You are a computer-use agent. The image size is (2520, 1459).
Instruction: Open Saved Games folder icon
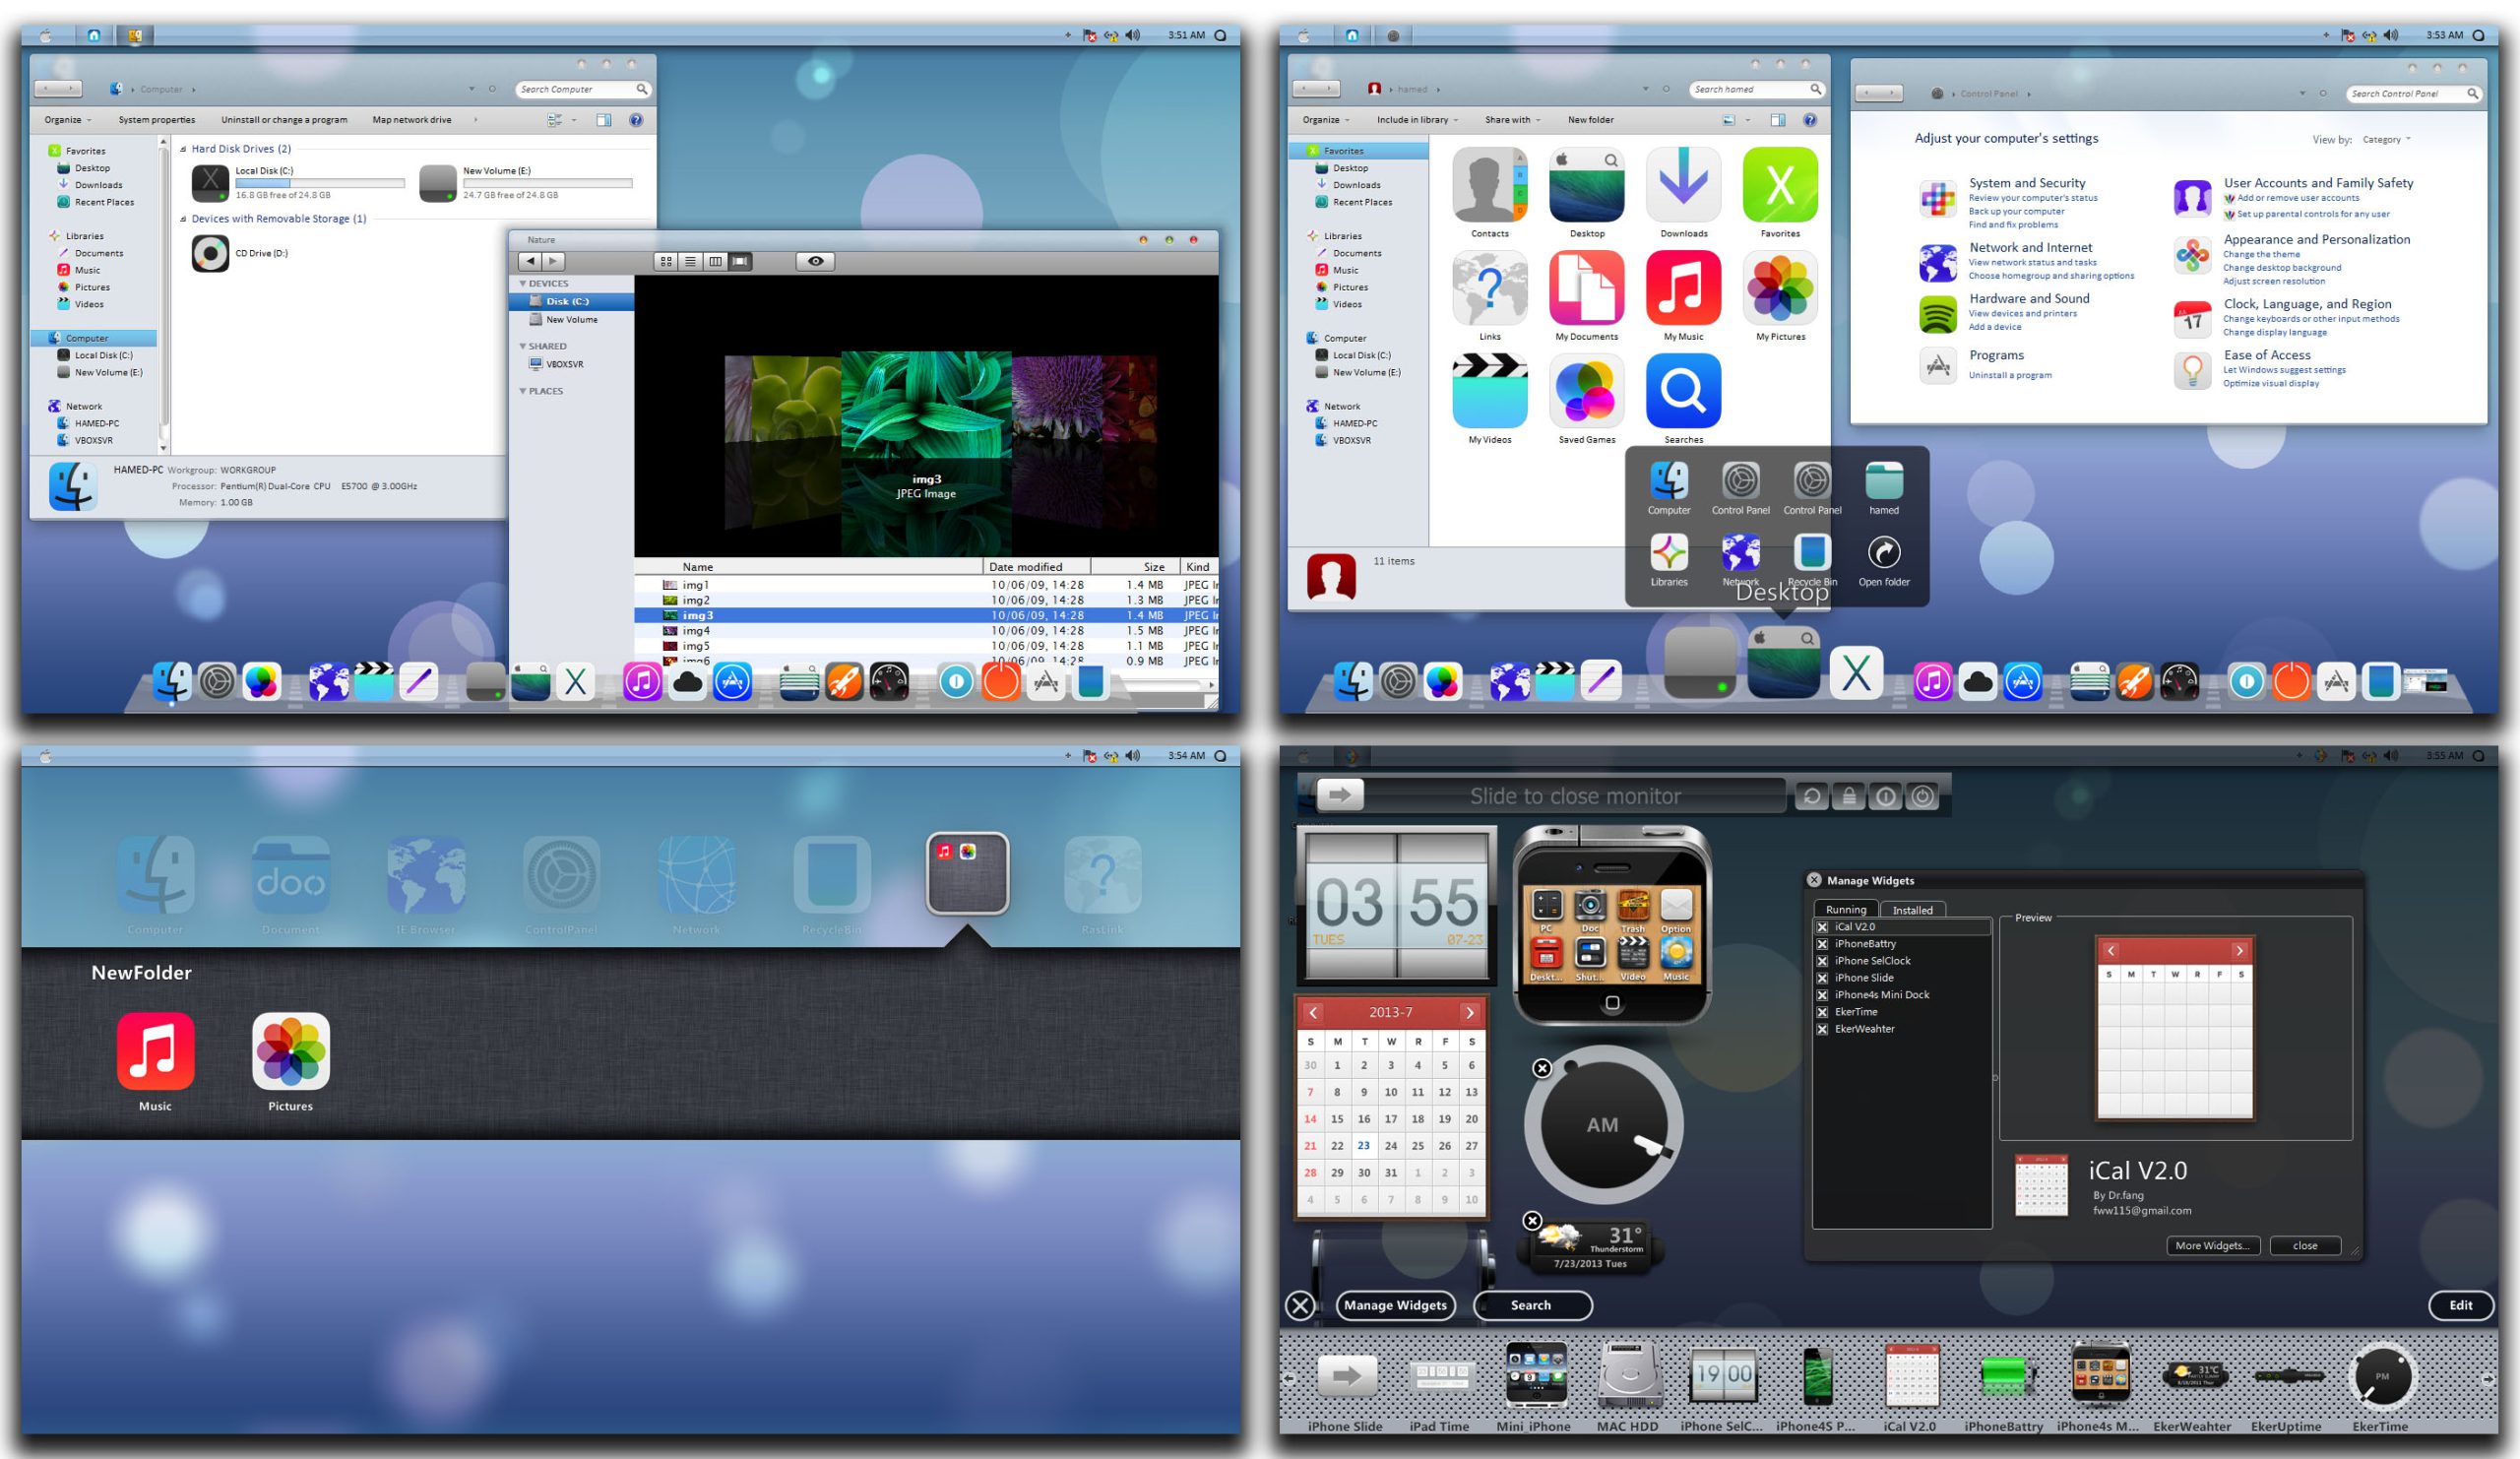pyautogui.click(x=1586, y=391)
